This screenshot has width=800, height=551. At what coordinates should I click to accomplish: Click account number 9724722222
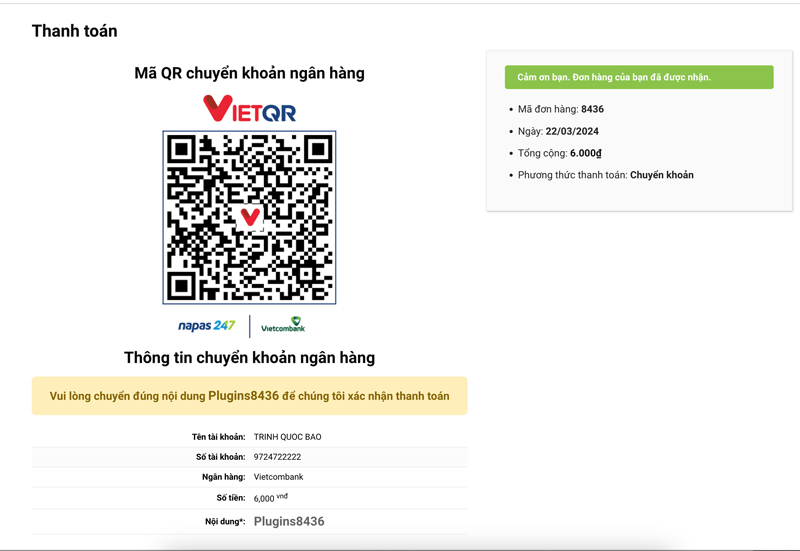[x=278, y=457]
